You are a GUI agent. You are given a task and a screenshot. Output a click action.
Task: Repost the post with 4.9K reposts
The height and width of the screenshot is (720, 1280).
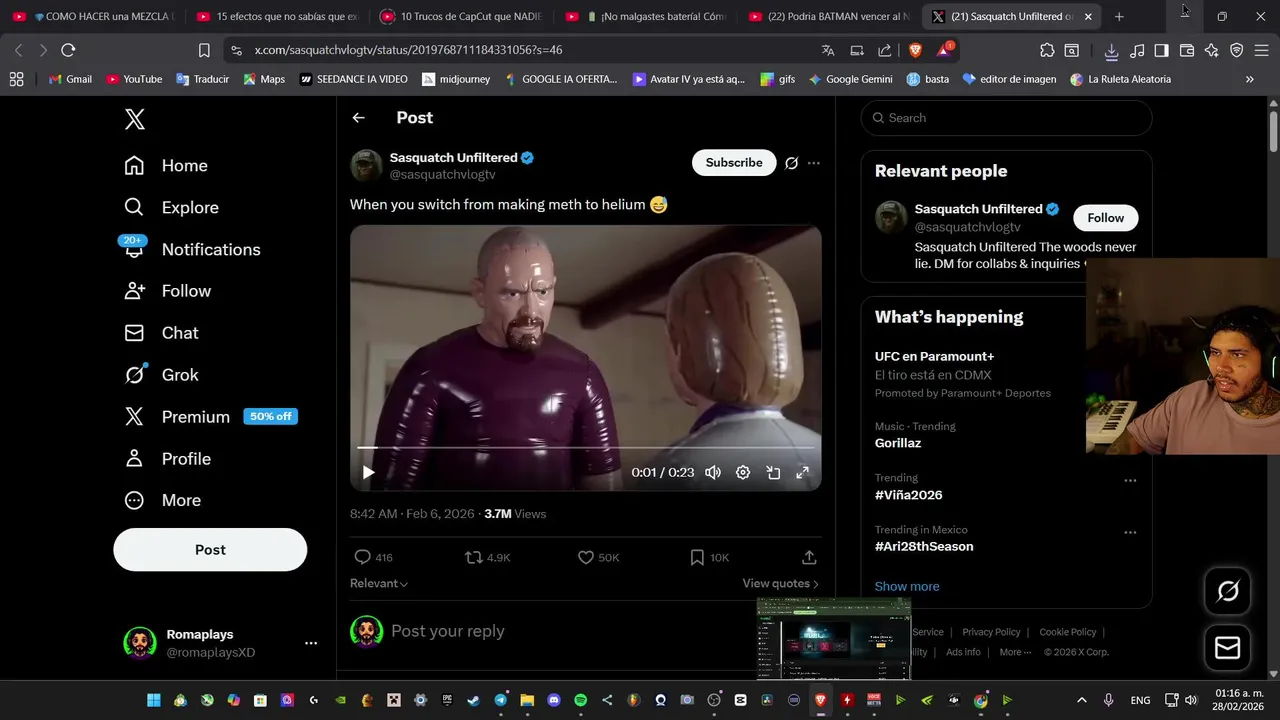488,558
